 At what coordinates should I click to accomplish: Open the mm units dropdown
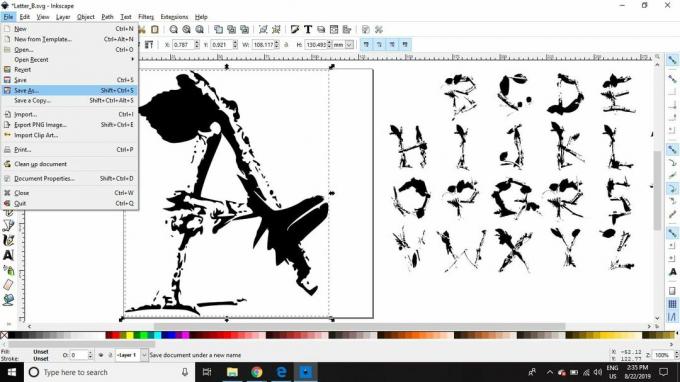(x=343, y=45)
